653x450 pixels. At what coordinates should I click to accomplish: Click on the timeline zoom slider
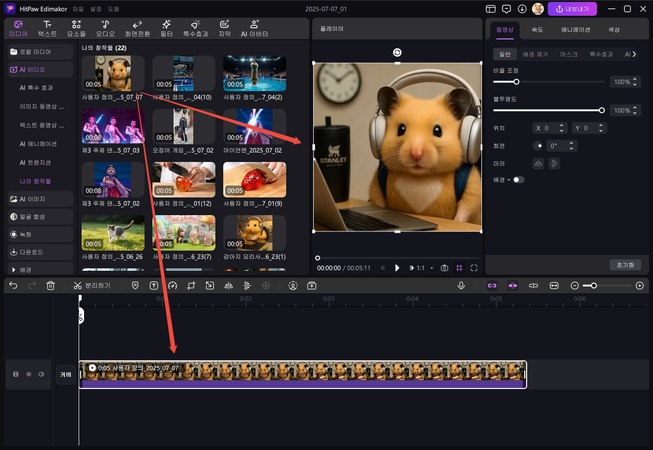[607, 286]
